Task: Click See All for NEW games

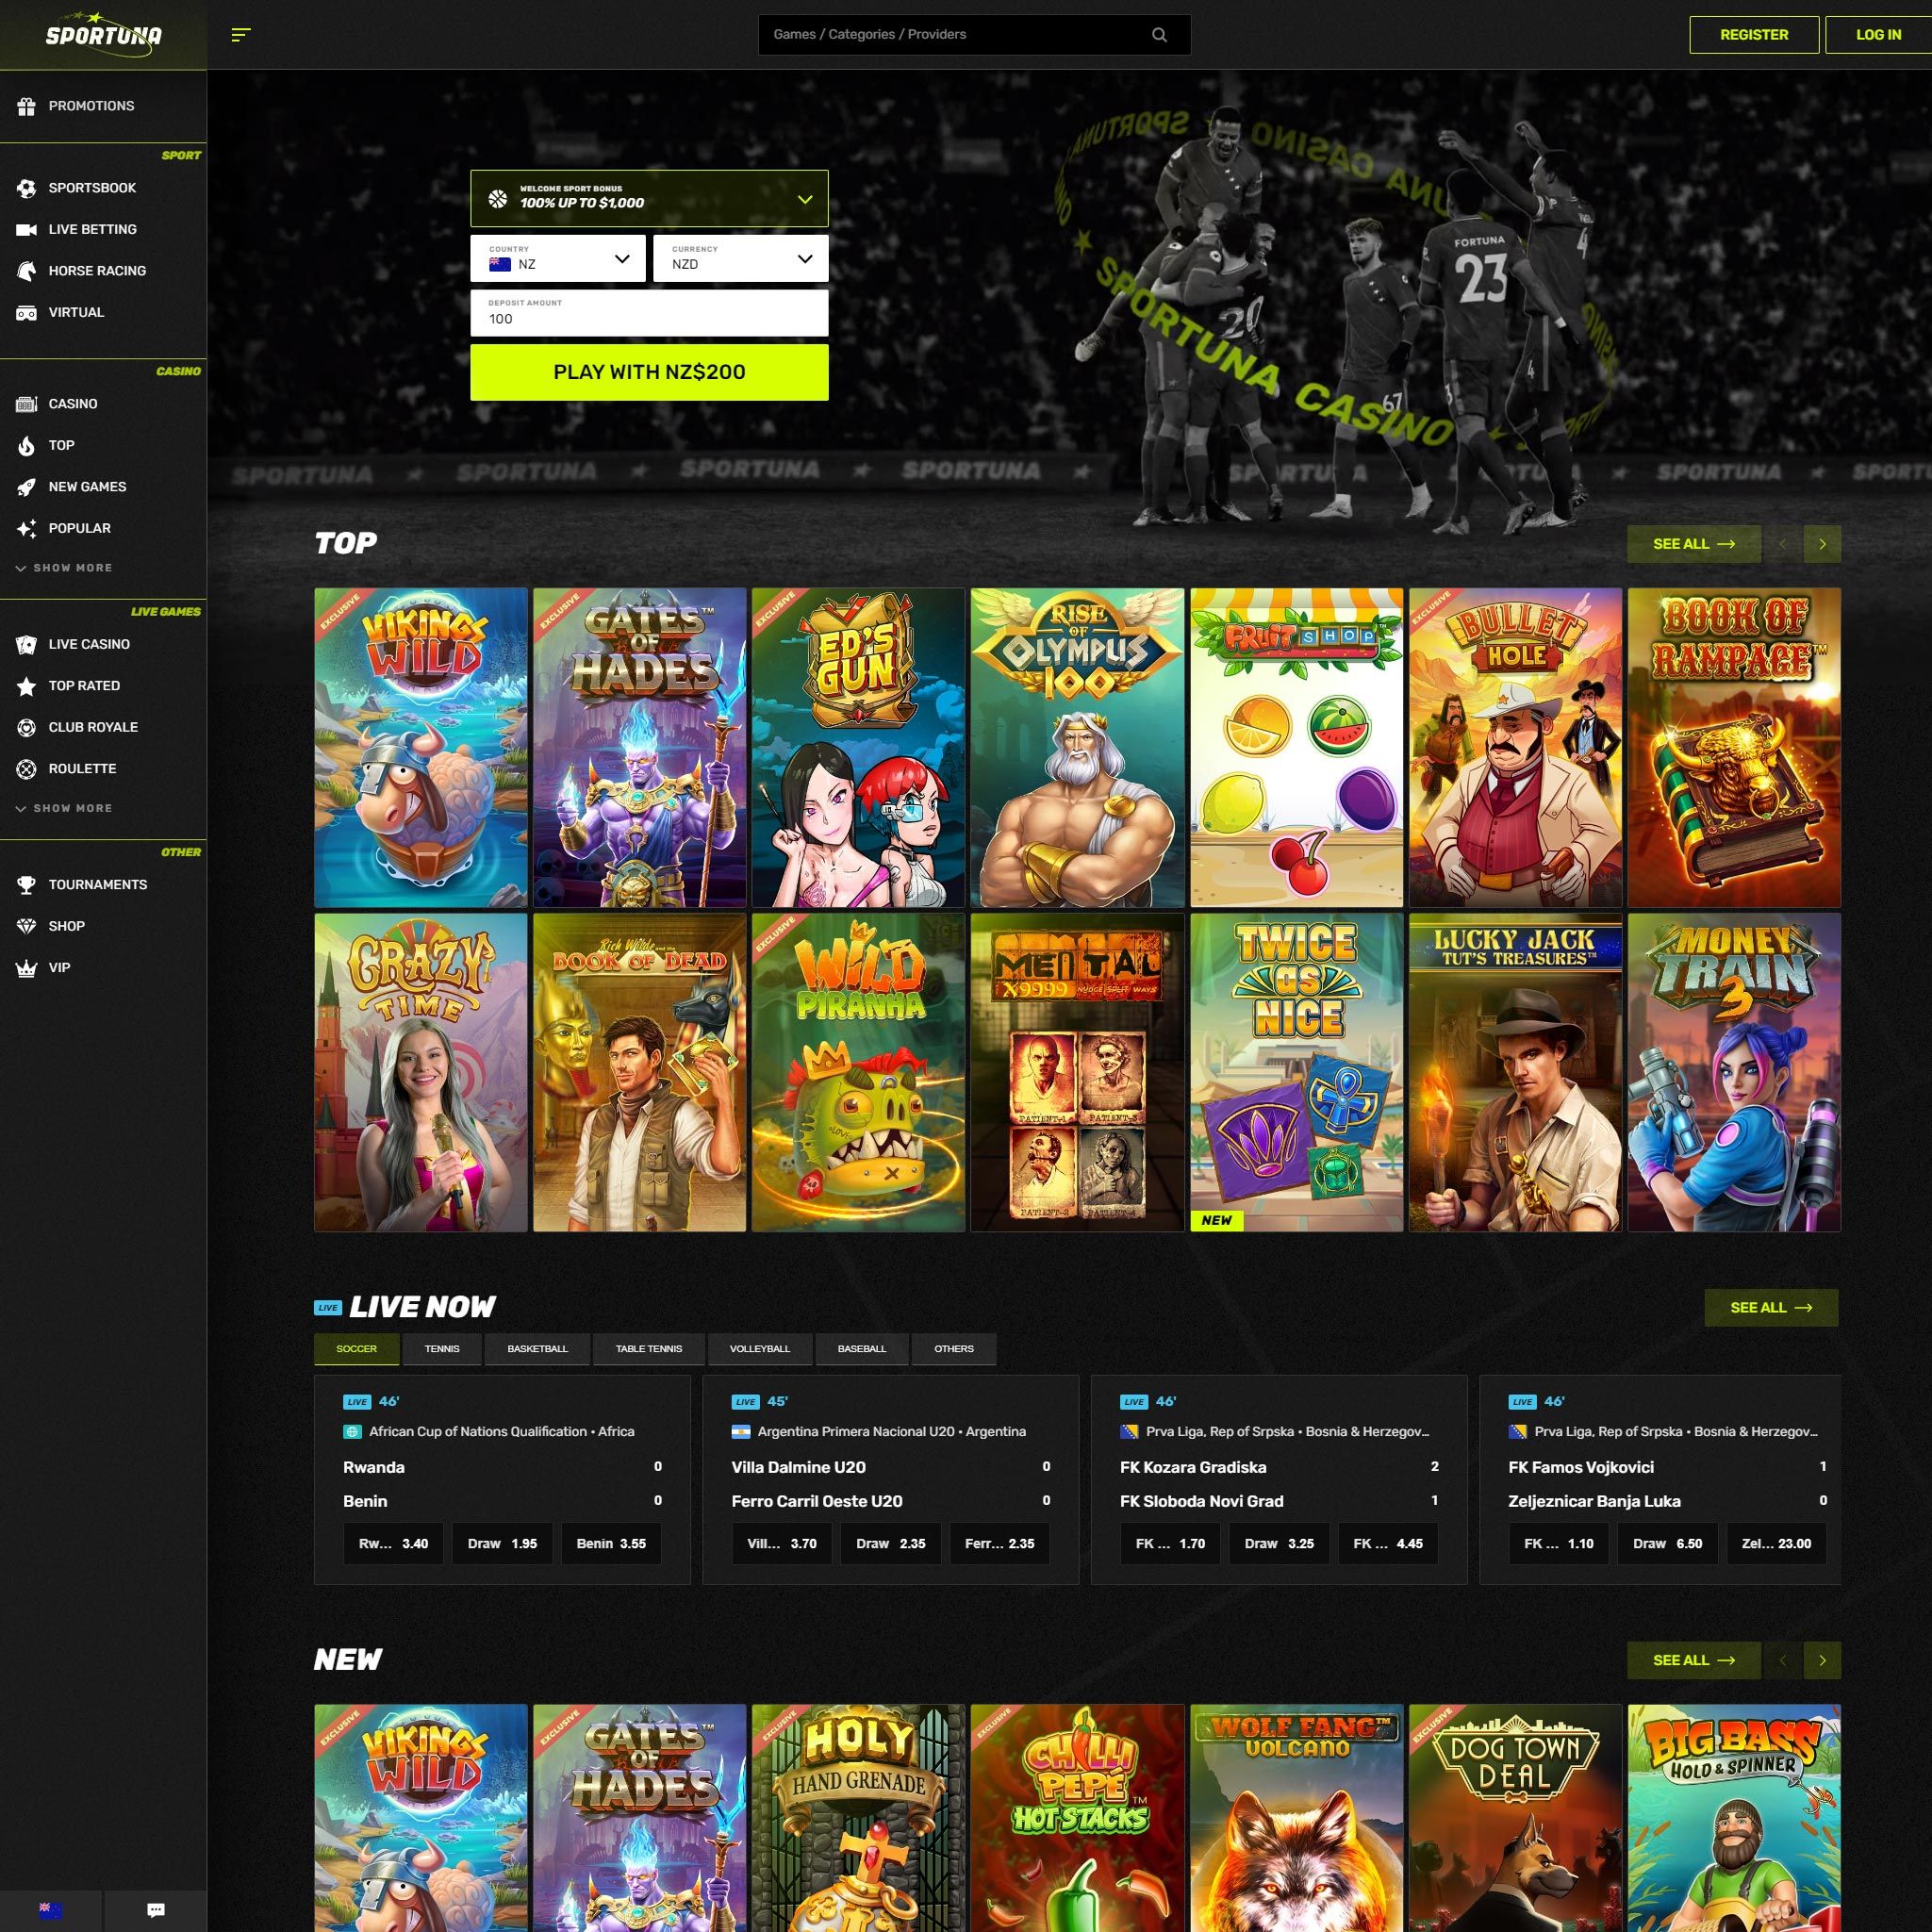Action: (x=1694, y=1660)
